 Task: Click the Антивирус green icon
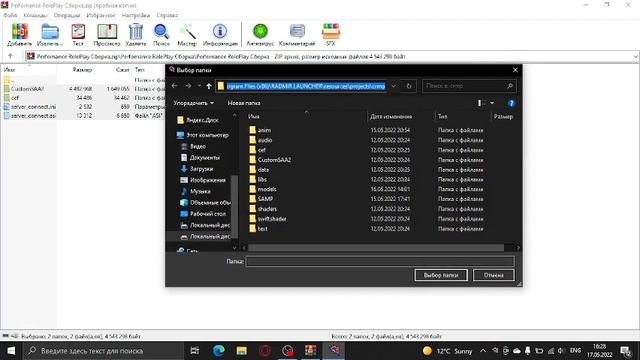[260, 34]
